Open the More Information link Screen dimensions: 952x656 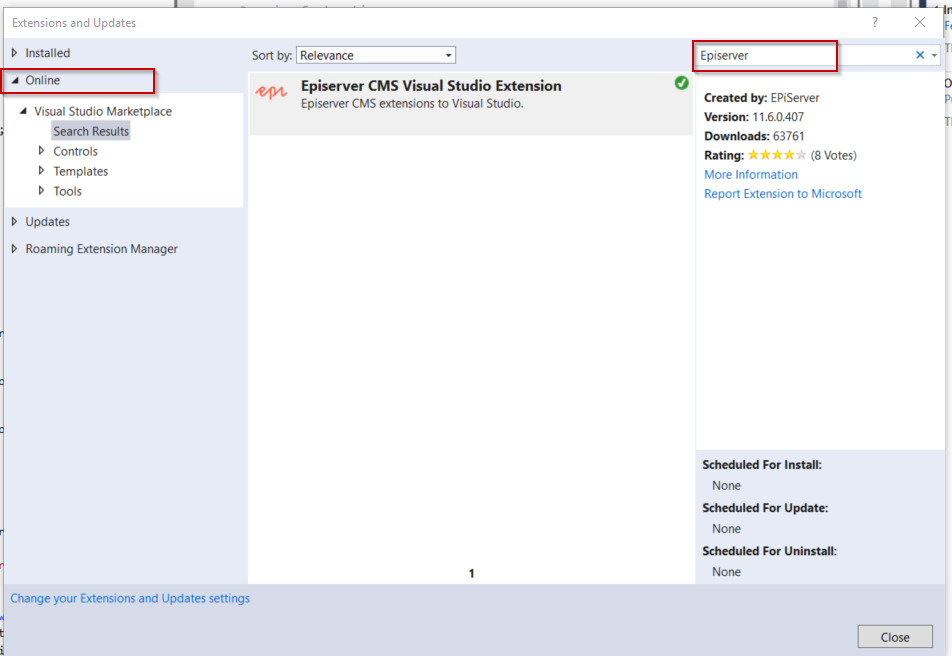pos(751,174)
